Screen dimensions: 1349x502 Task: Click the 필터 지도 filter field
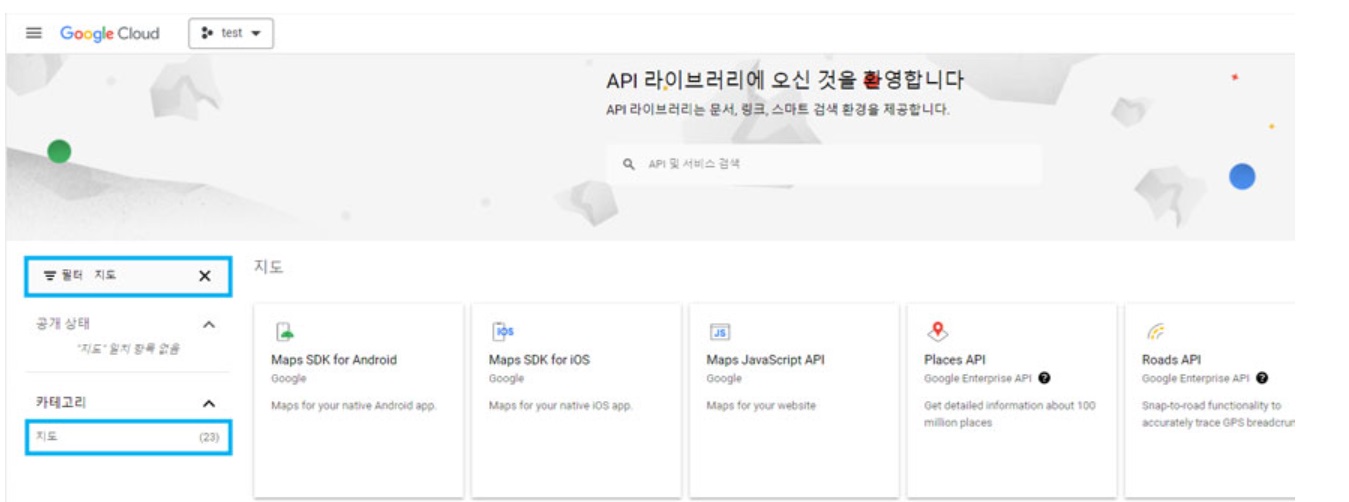click(x=129, y=276)
